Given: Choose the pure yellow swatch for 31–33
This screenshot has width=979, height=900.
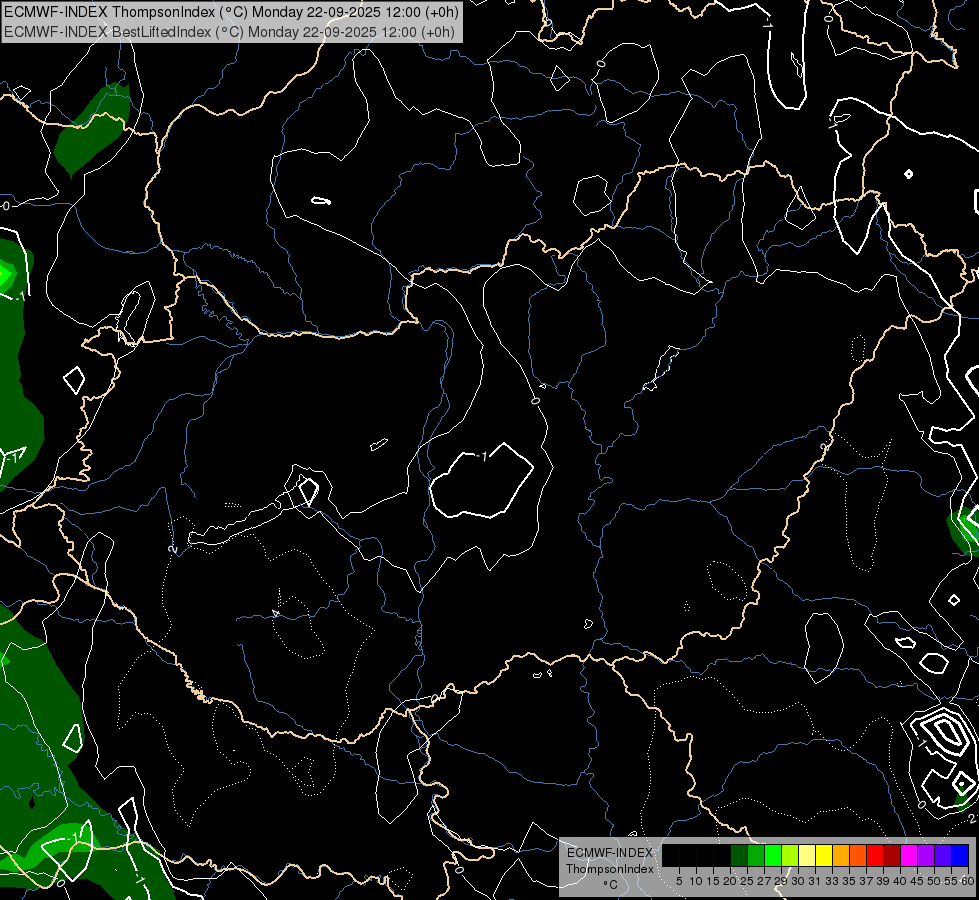Looking at the screenshot, I should click(824, 855).
